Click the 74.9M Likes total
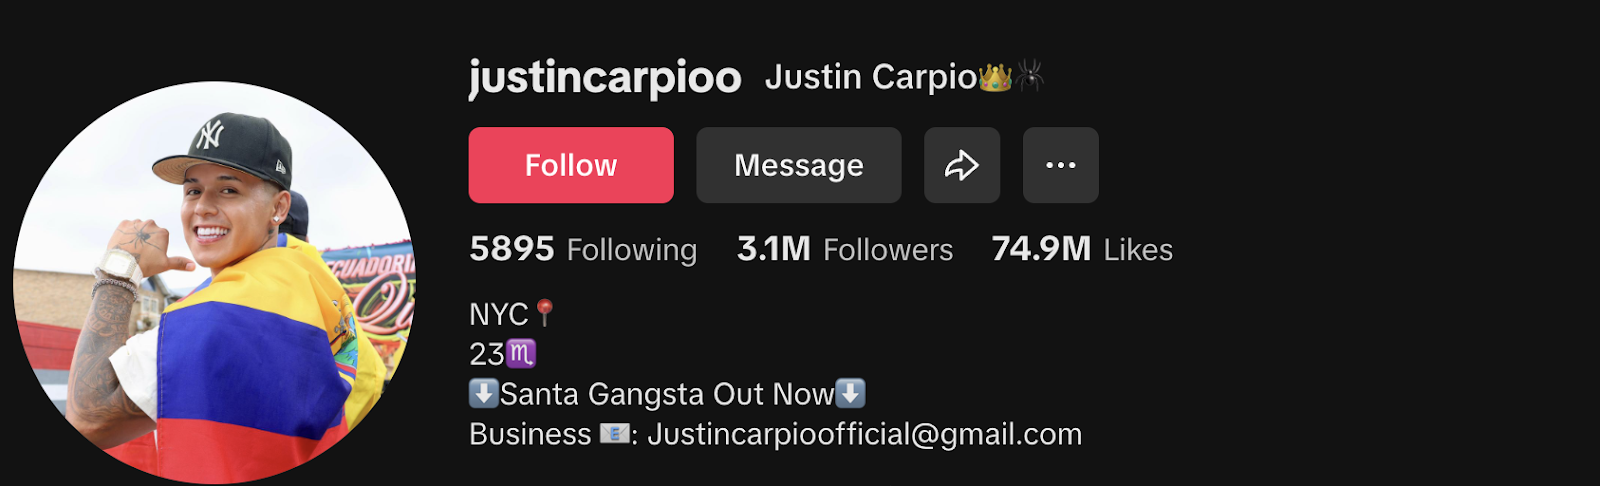The height and width of the screenshot is (486, 1600). pyautogui.click(x=1082, y=249)
